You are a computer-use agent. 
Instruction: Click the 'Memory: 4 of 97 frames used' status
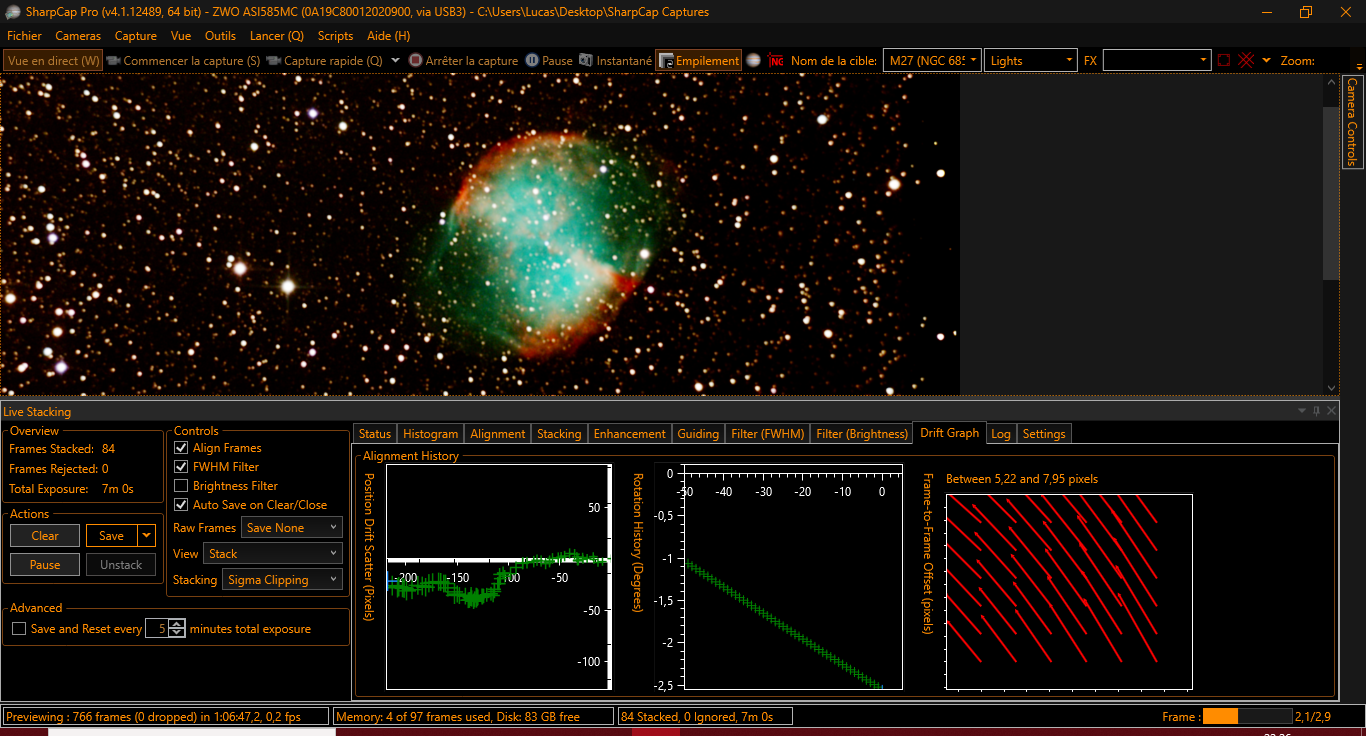(x=473, y=716)
